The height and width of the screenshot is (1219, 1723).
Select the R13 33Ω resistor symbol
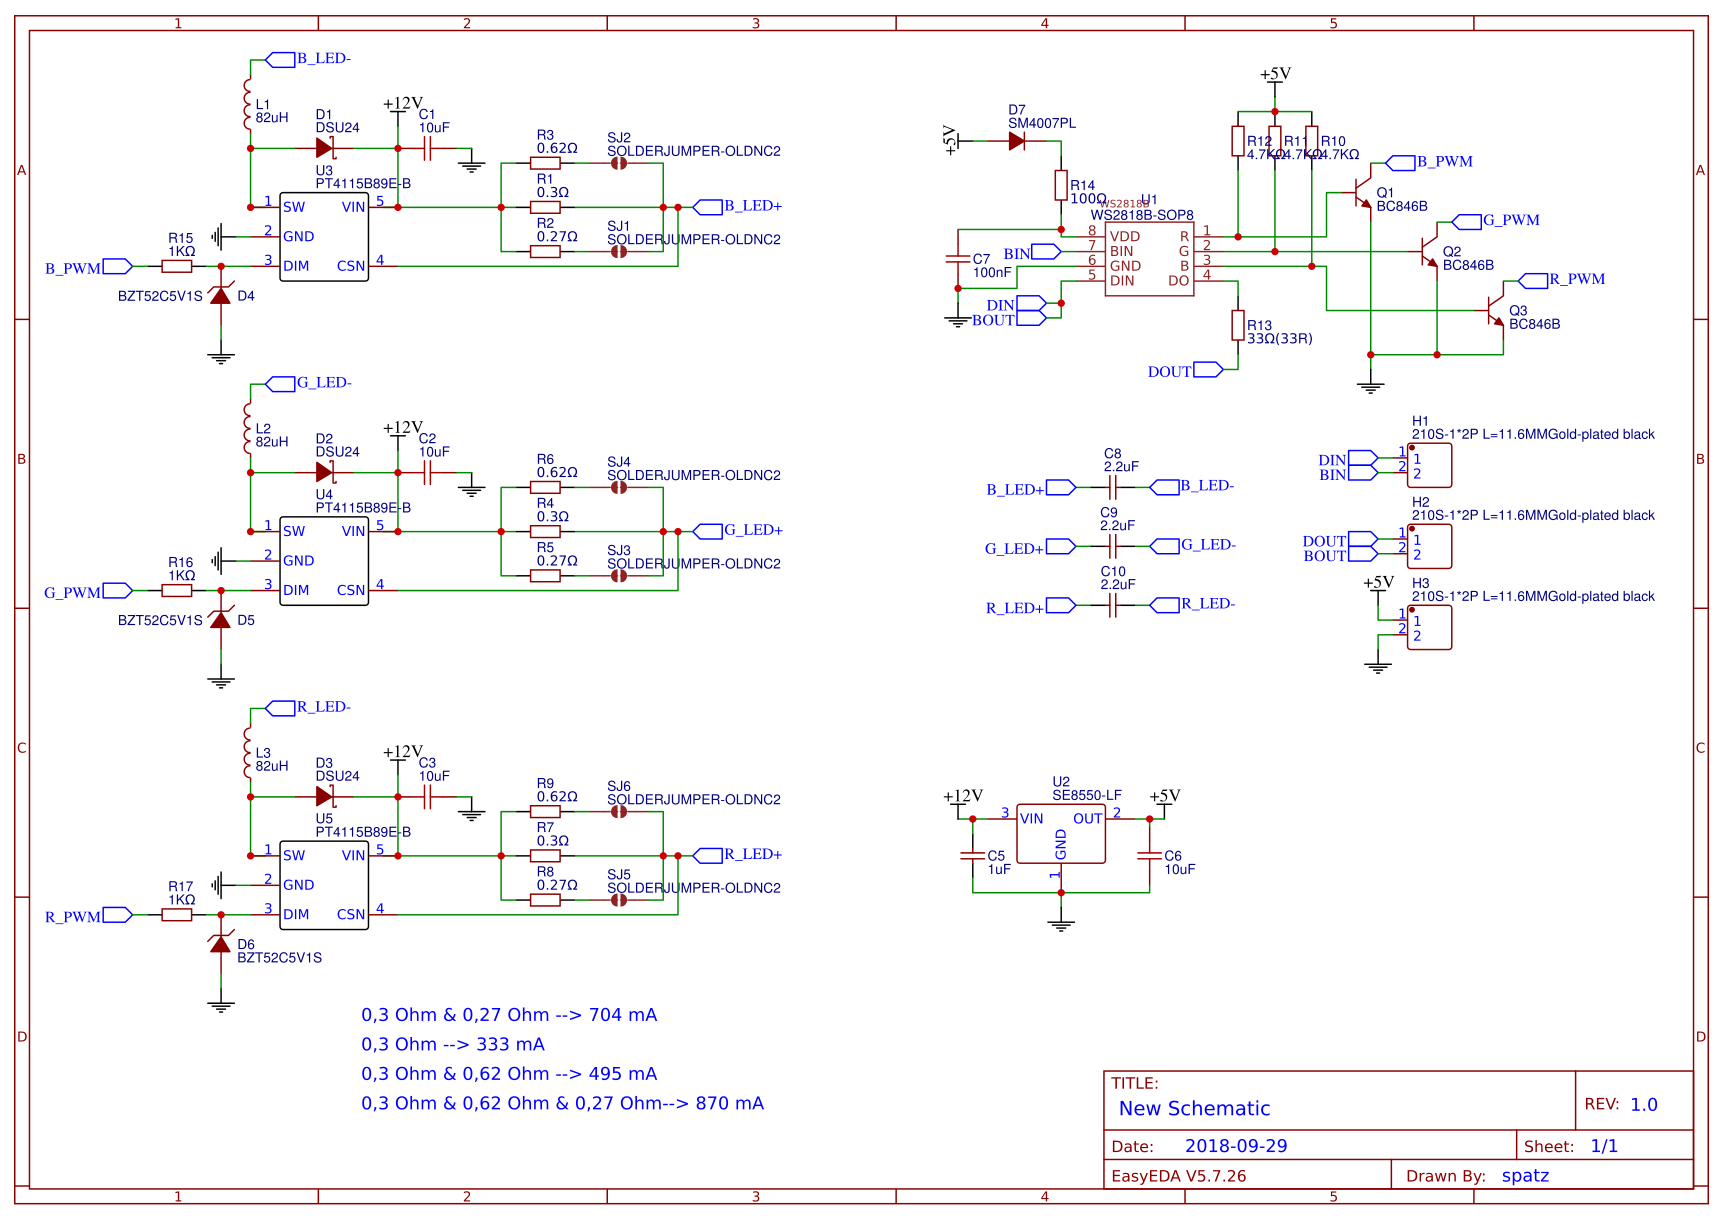click(x=1238, y=325)
